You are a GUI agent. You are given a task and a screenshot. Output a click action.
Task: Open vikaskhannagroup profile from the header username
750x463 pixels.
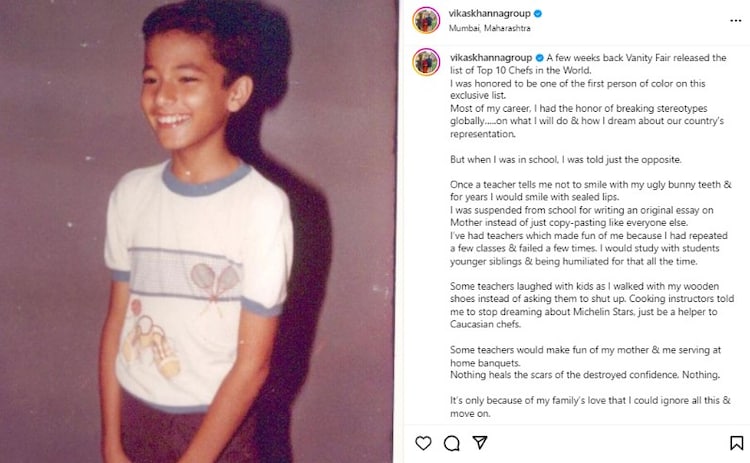click(489, 14)
